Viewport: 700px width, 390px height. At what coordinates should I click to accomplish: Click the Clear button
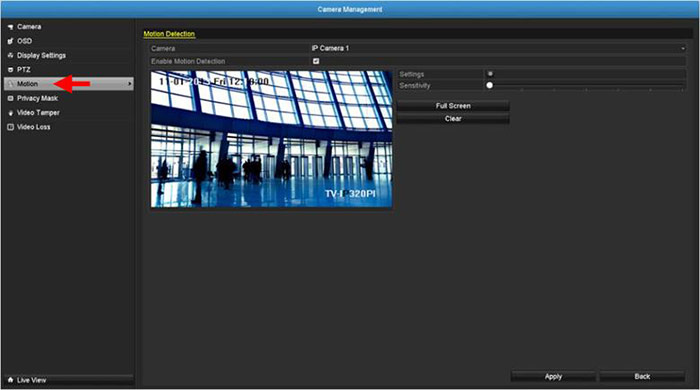tap(453, 119)
